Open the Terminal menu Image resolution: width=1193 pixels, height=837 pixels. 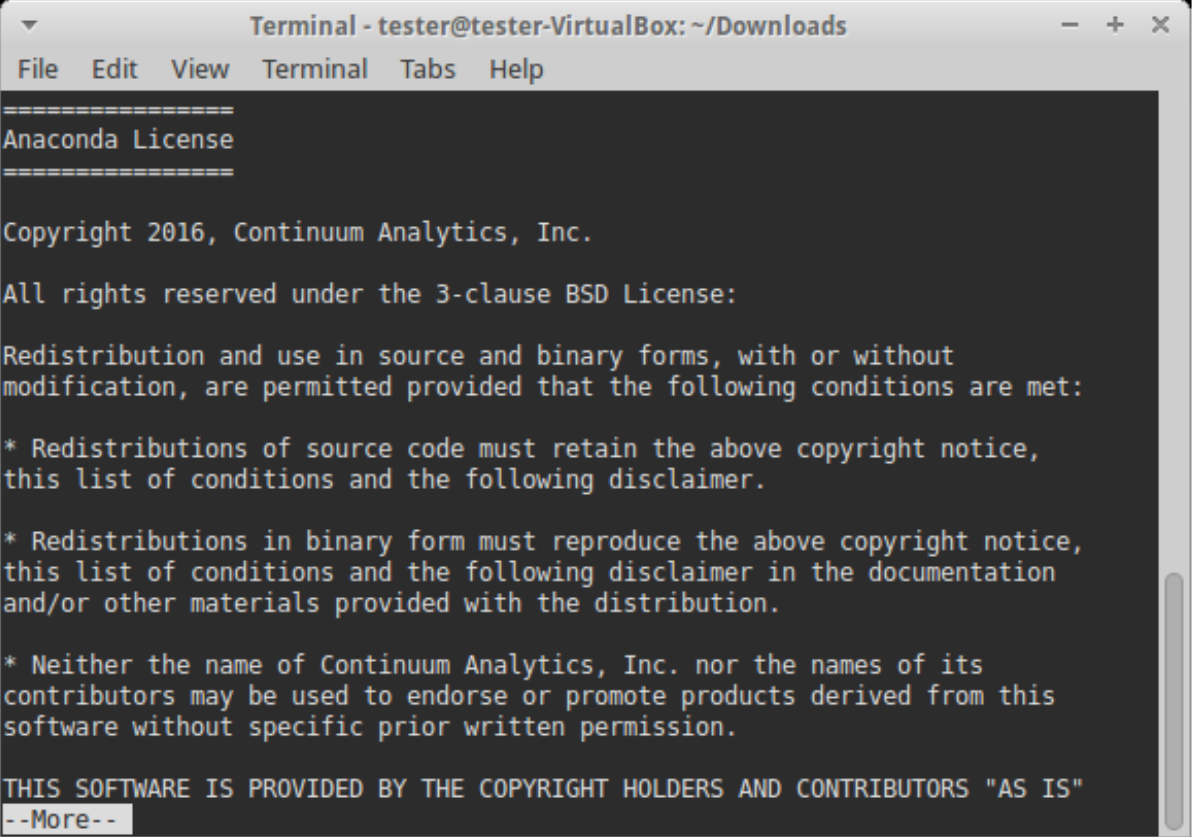[314, 70]
